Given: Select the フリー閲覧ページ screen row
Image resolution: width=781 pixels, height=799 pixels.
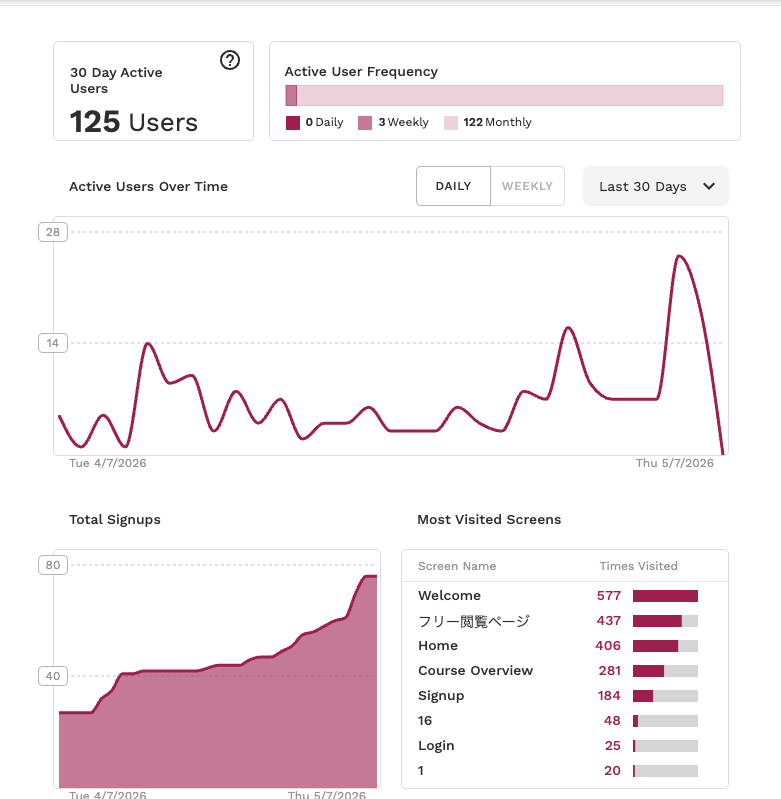Looking at the screenshot, I should pos(565,621).
